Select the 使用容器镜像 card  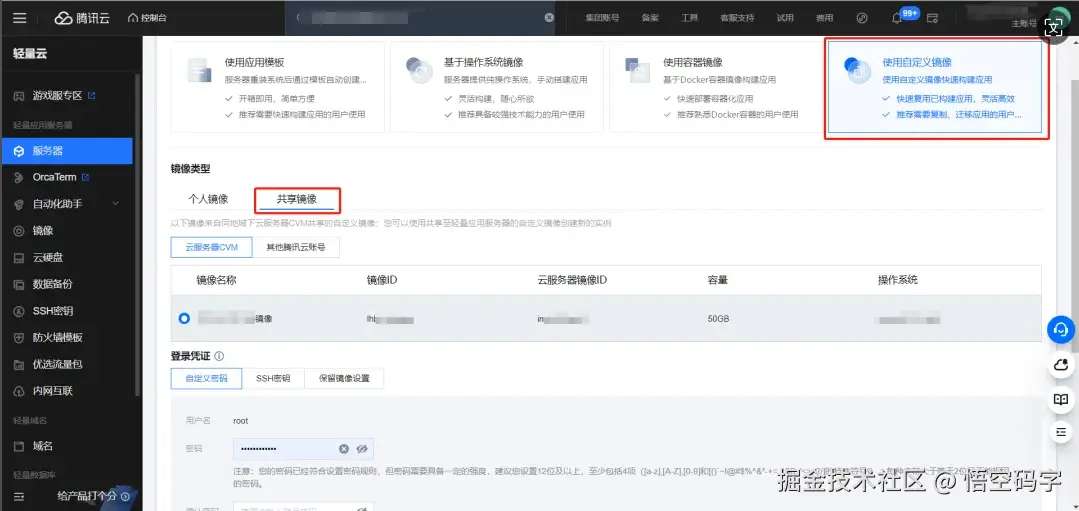pyautogui.click(x=716, y=87)
